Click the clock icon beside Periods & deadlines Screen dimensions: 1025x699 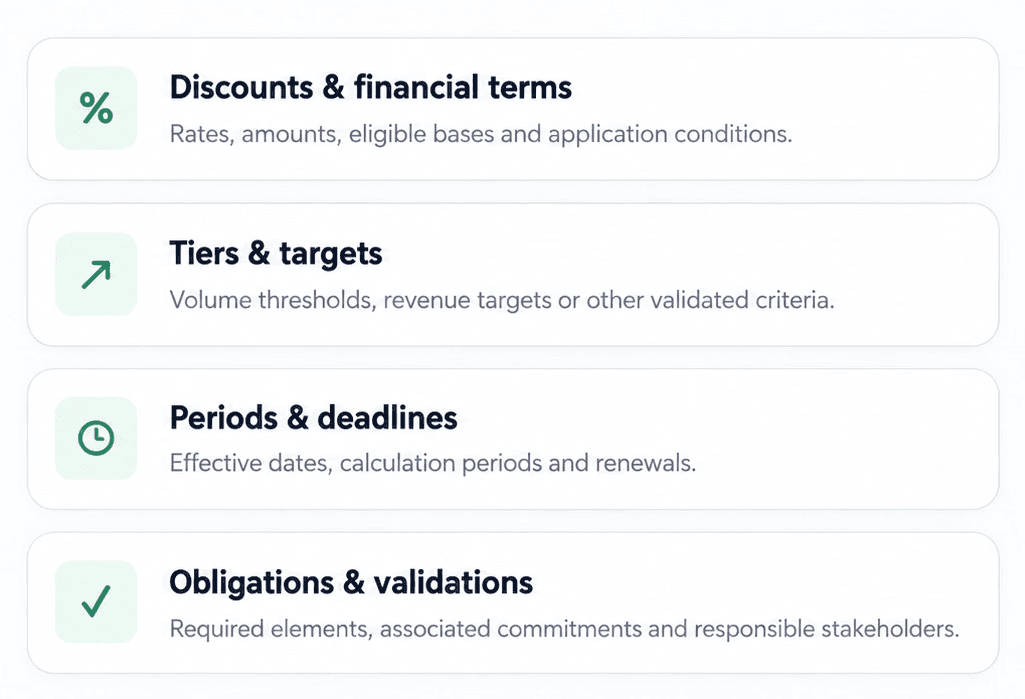(96, 437)
